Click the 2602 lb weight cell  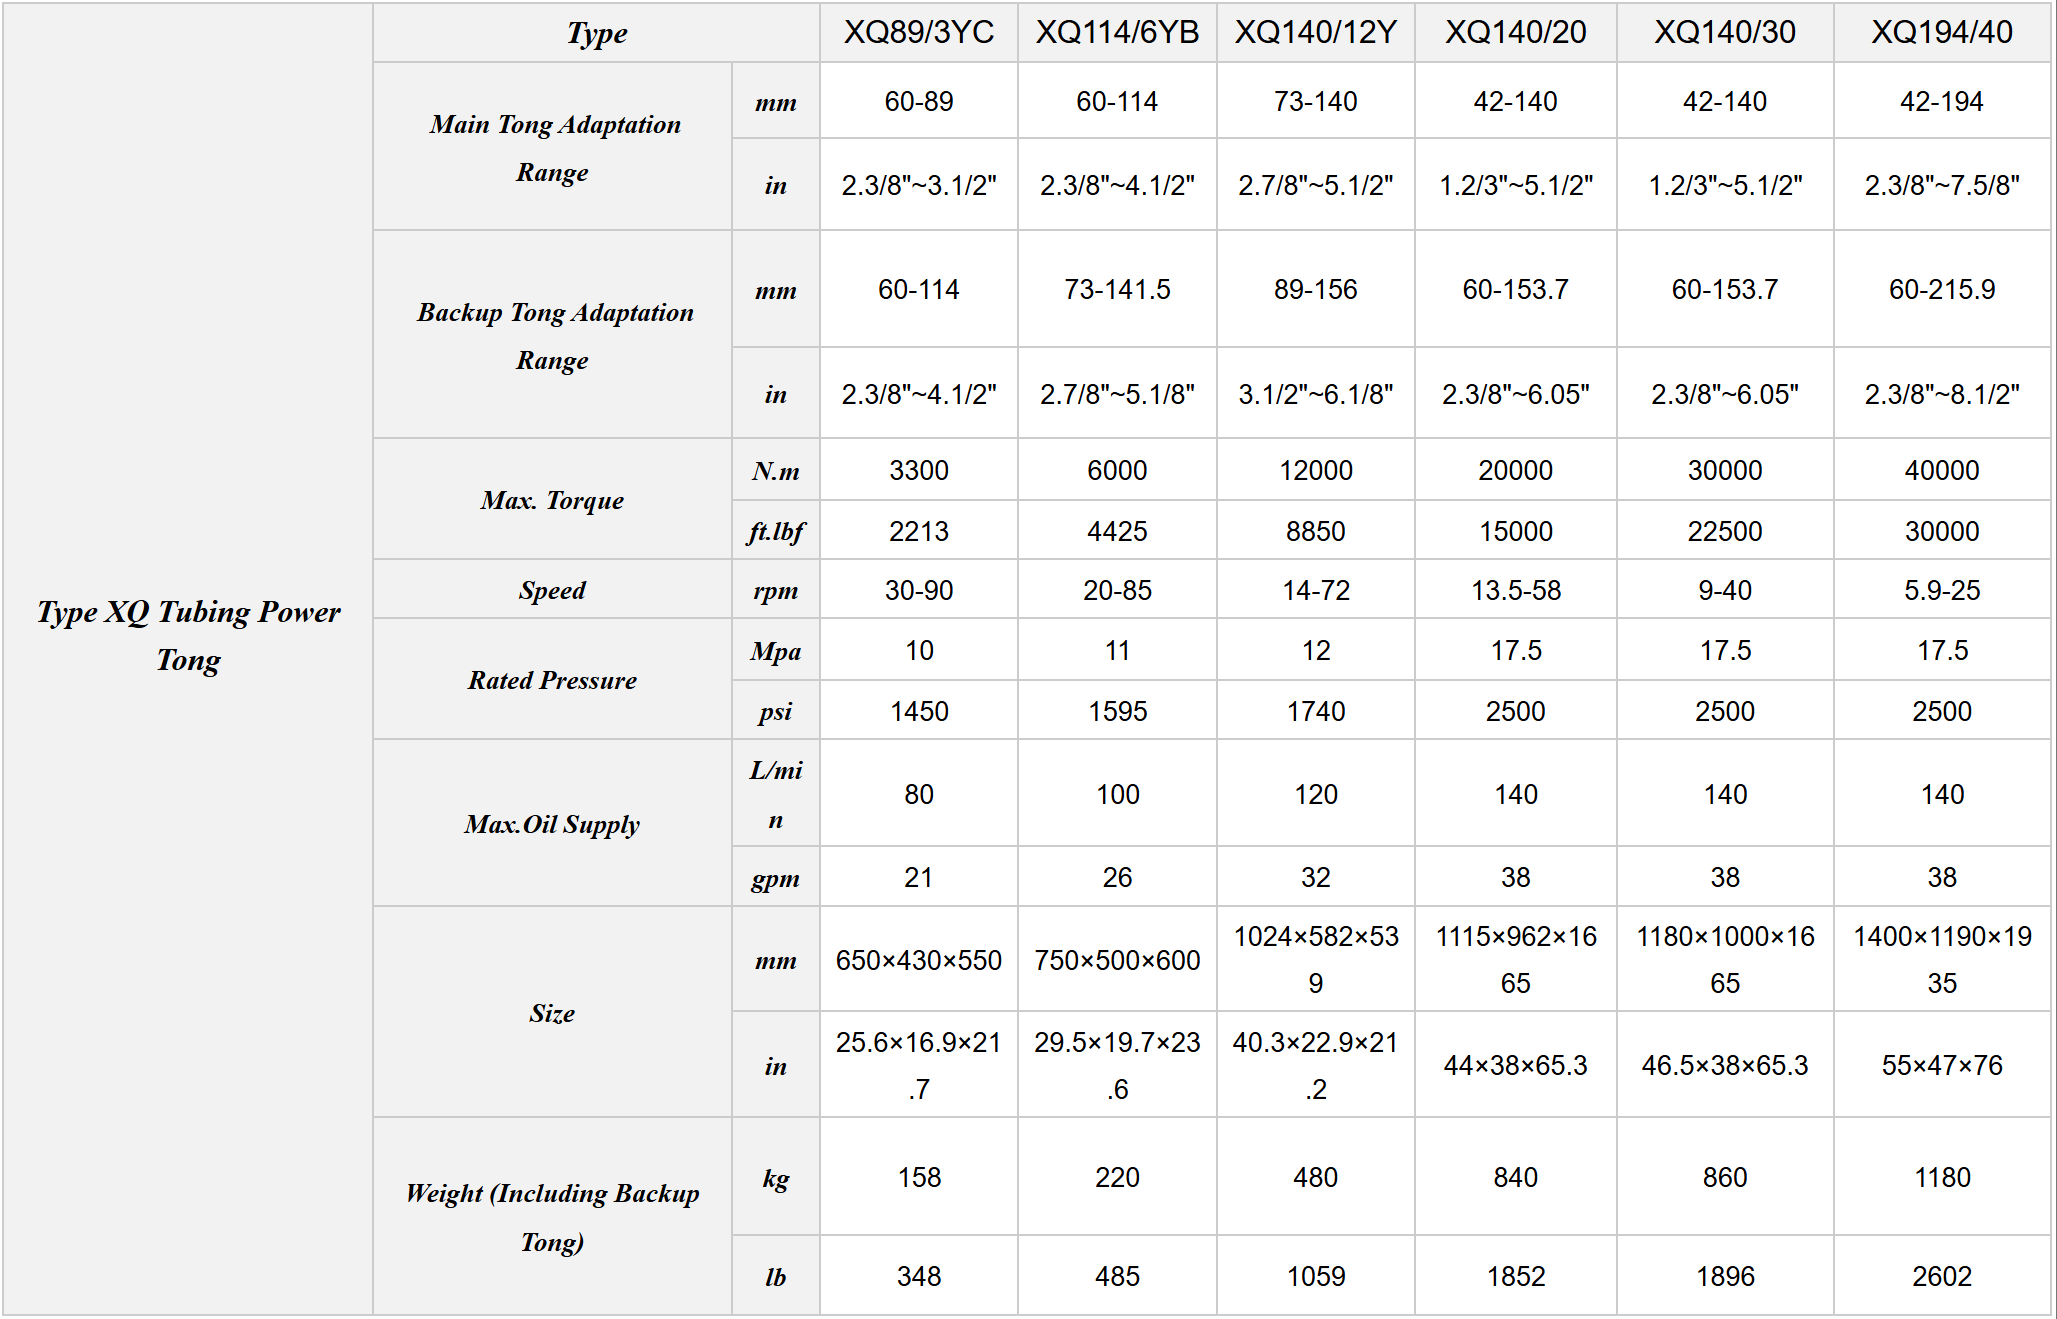[1941, 1276]
